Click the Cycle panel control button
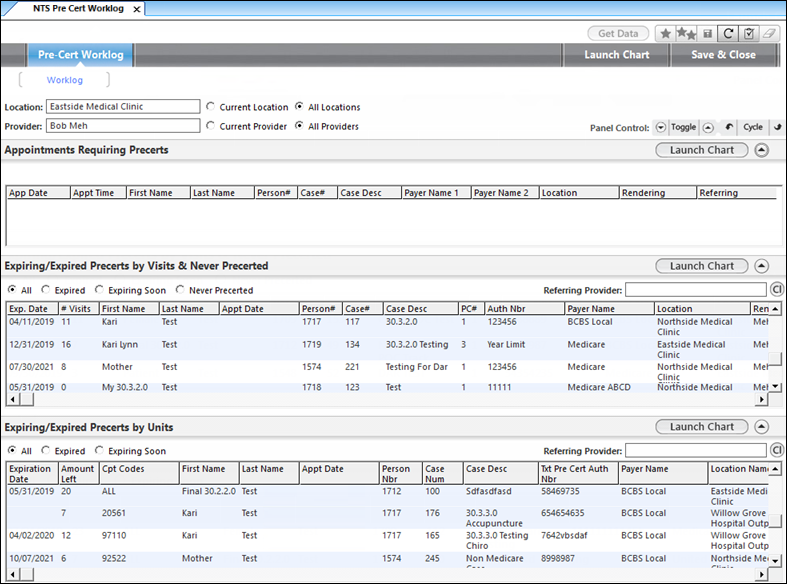The height and width of the screenshot is (584, 787). [752, 127]
